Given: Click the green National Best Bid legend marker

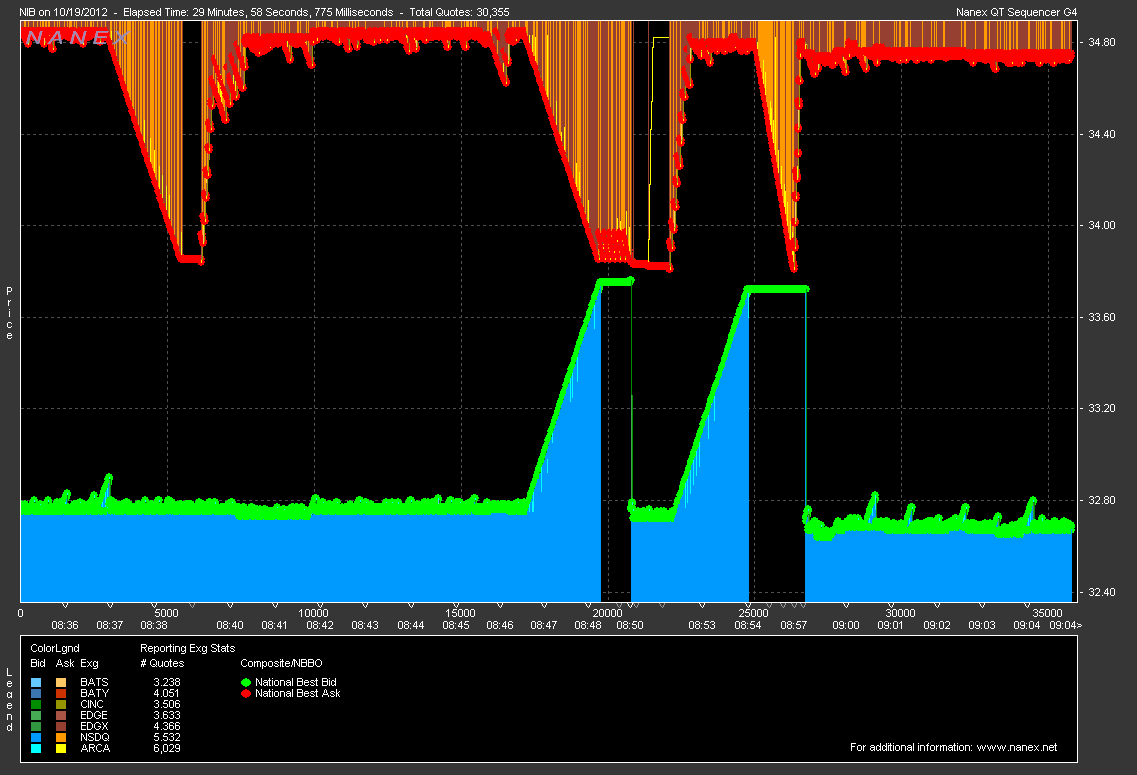Looking at the screenshot, I should (x=246, y=682).
